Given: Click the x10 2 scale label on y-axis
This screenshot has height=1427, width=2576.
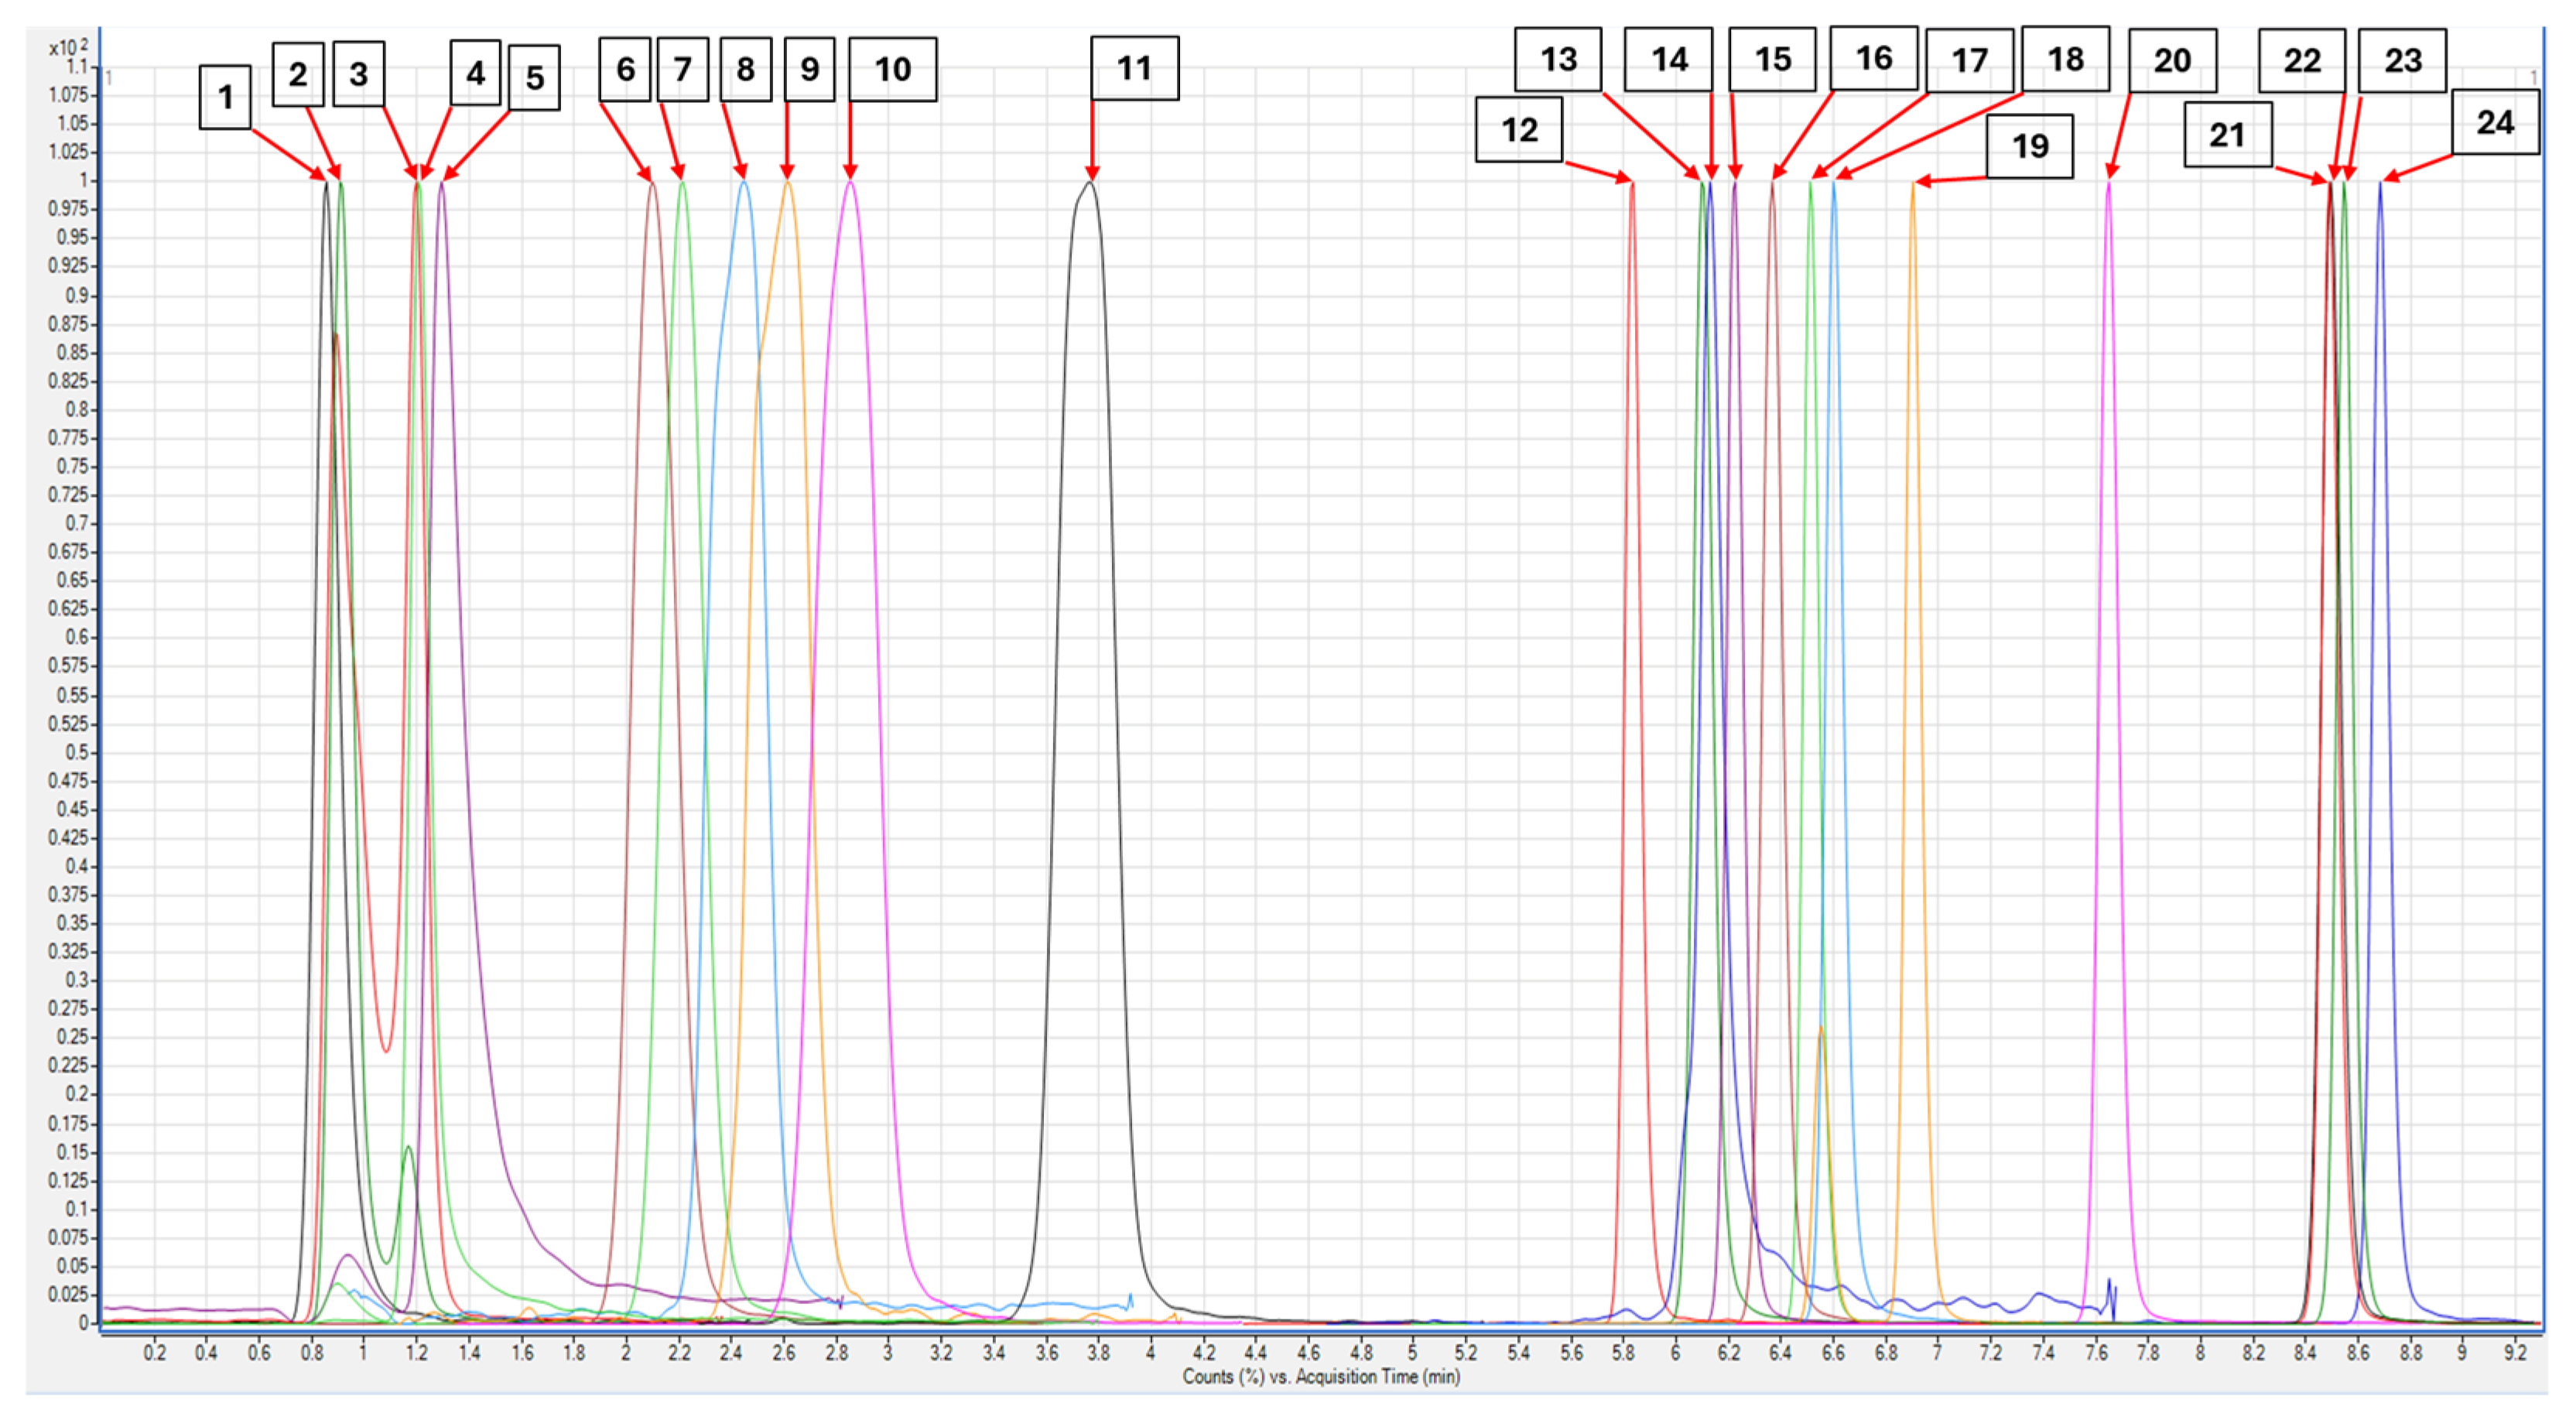Looking at the screenshot, I should 68,47.
